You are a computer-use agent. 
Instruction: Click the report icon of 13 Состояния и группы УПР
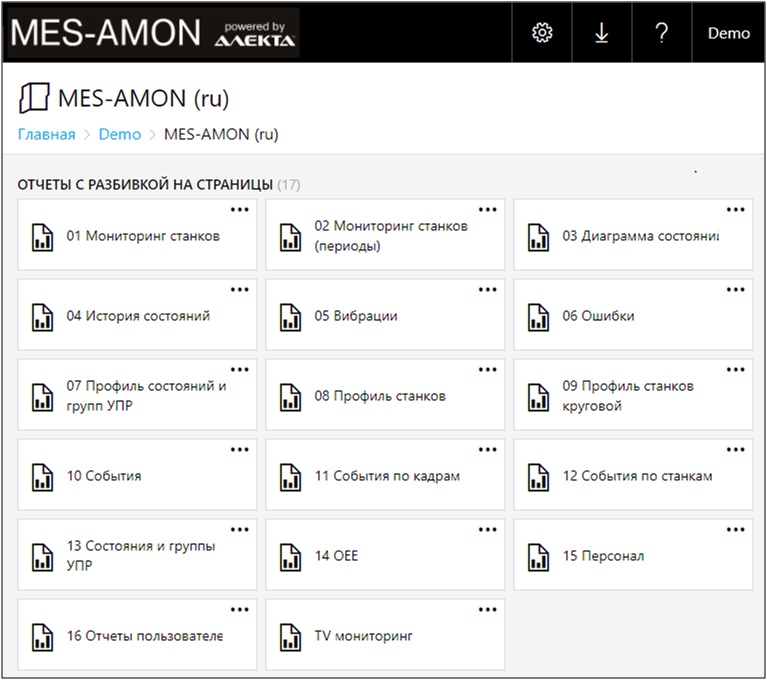coord(43,557)
